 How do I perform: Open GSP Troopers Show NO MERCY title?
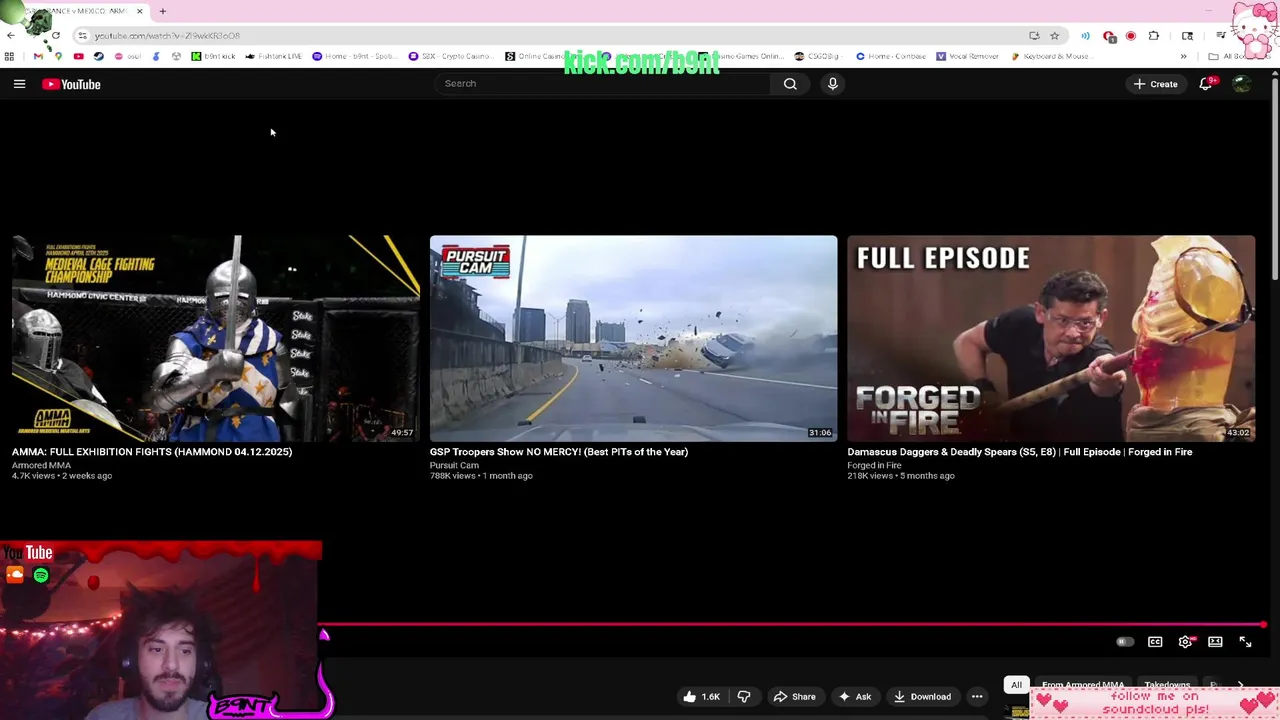tap(559, 452)
